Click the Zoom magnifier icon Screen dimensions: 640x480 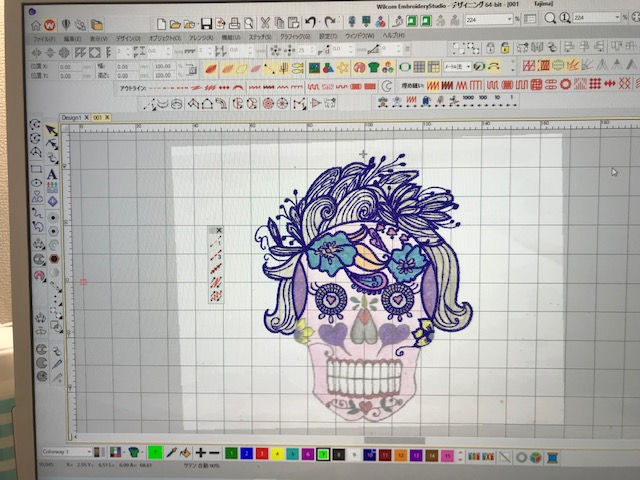(x=550, y=18)
